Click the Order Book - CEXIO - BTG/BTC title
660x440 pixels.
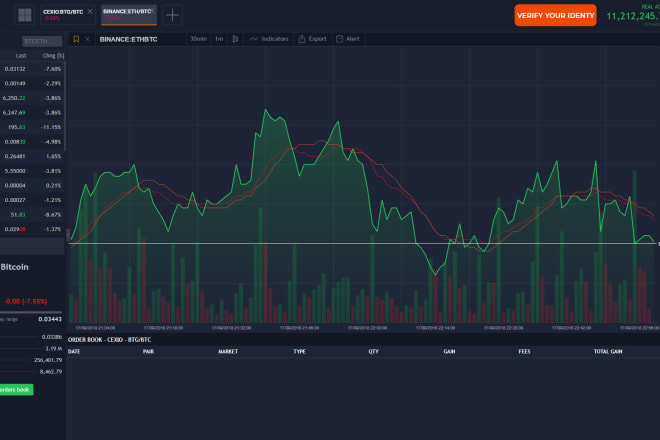pyautogui.click(x=109, y=340)
